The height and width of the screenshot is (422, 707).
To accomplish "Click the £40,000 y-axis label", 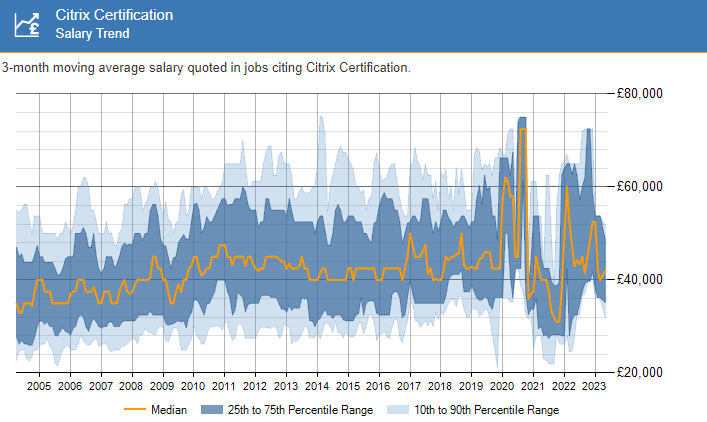I will click(638, 279).
